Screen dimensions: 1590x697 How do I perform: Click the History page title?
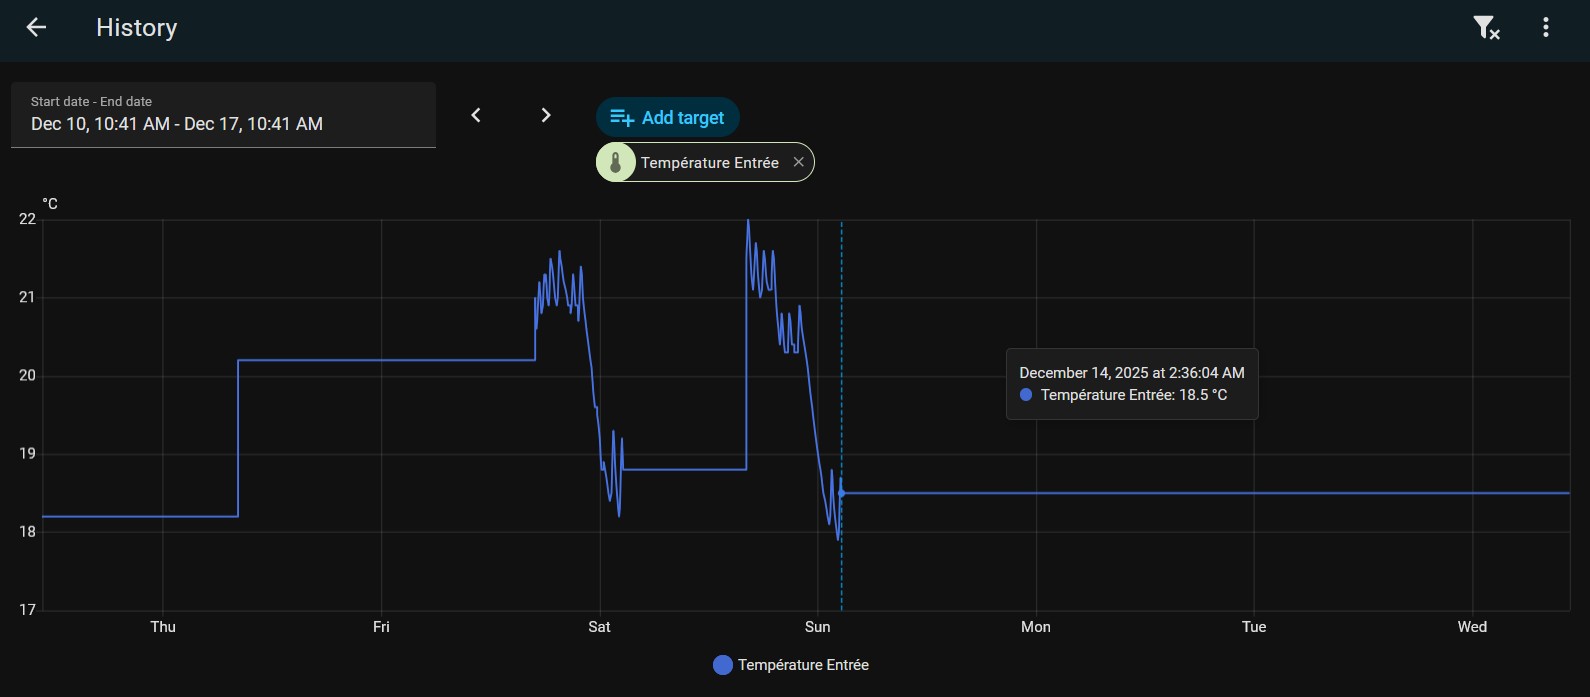point(136,28)
